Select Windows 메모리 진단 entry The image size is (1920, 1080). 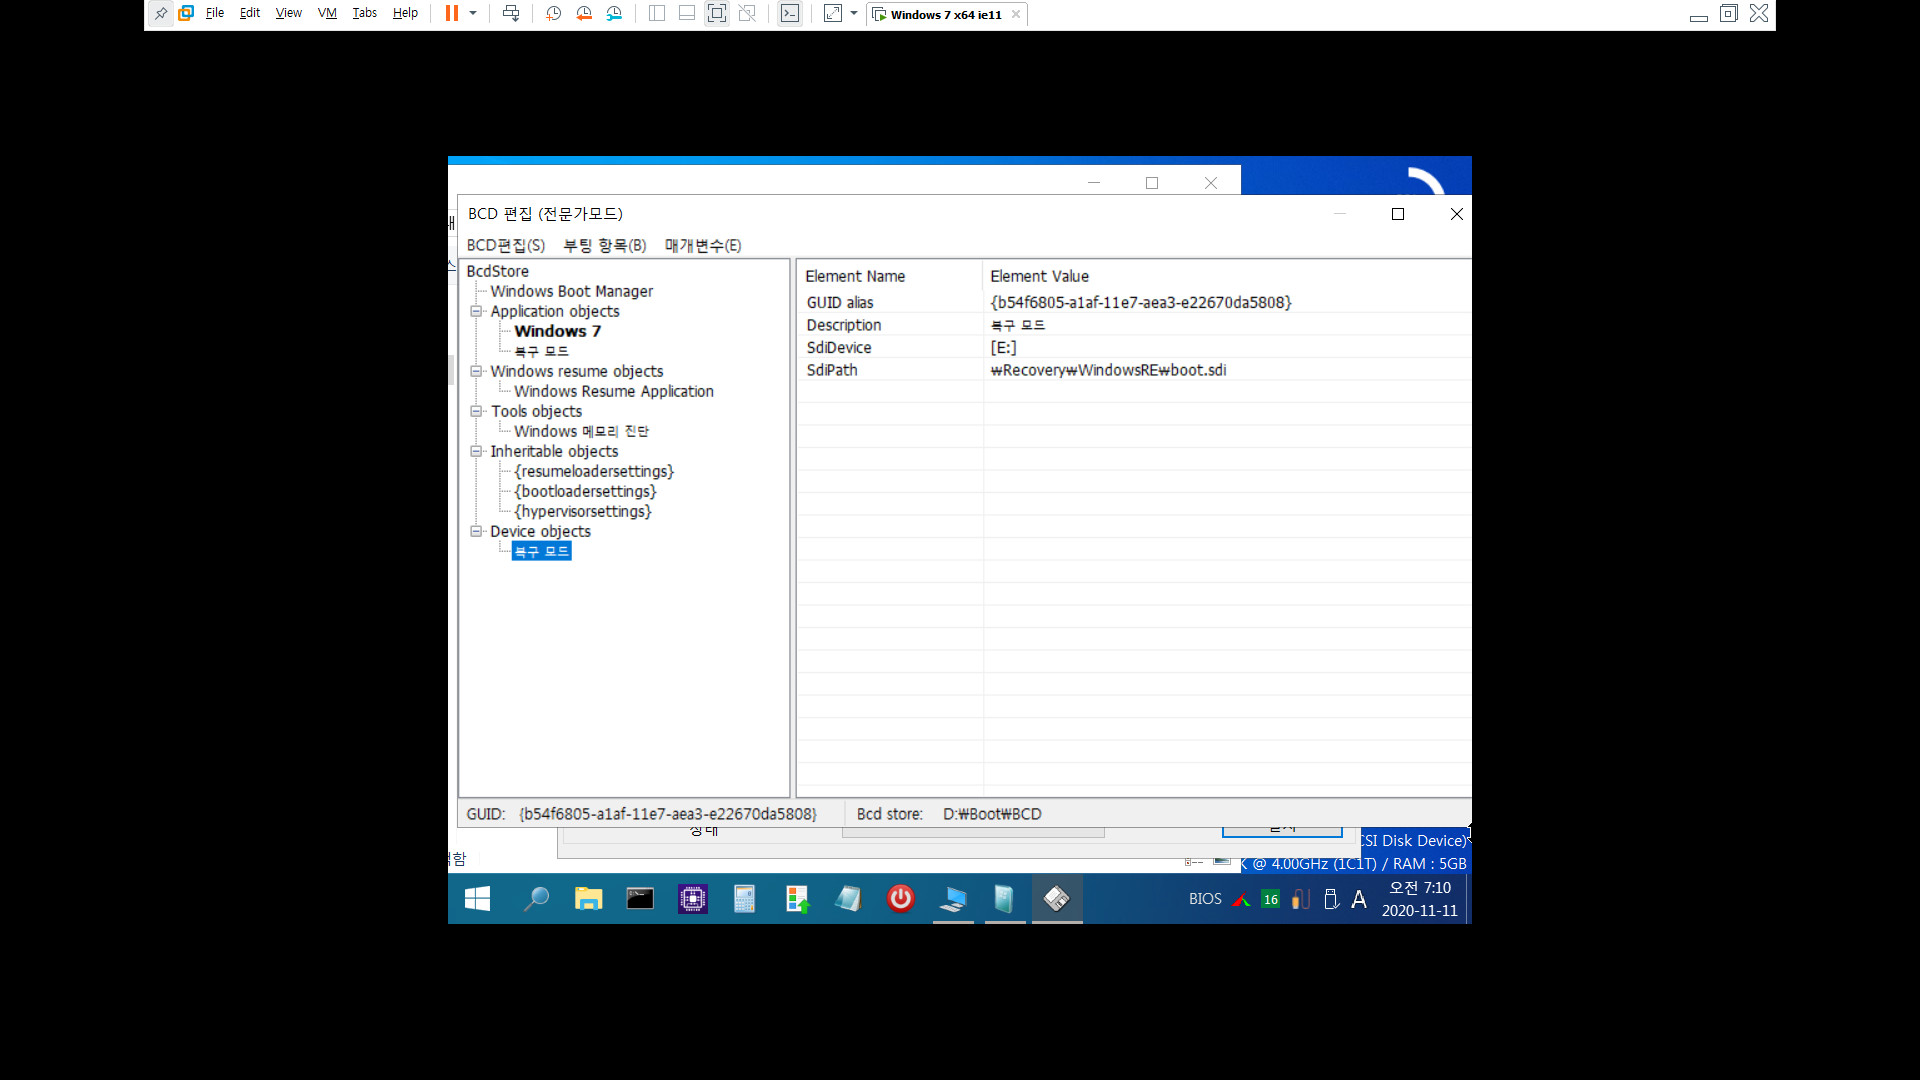(581, 431)
